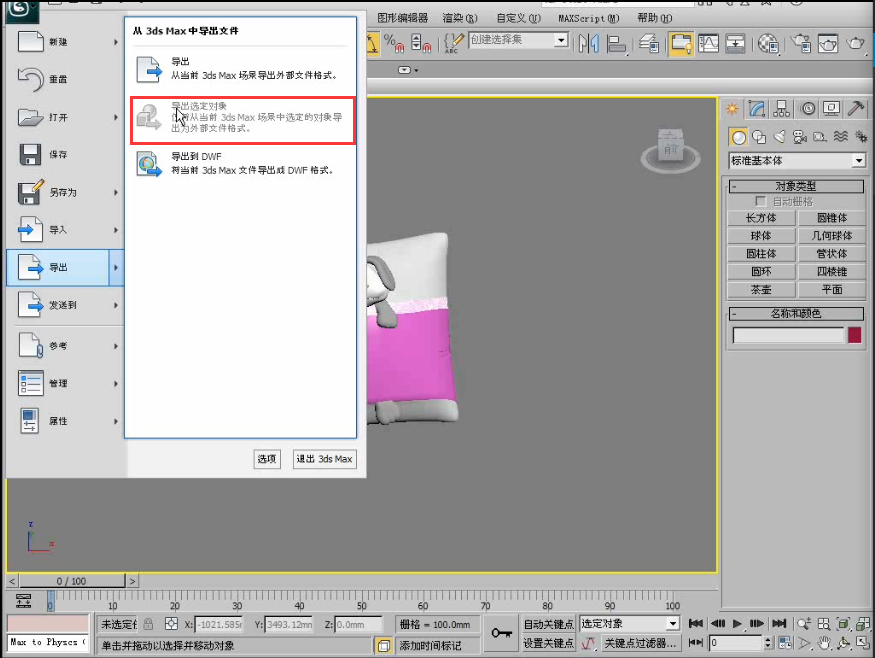Open the Hierarchy panel tab icon
Image resolution: width=875 pixels, height=658 pixels.
click(x=781, y=109)
